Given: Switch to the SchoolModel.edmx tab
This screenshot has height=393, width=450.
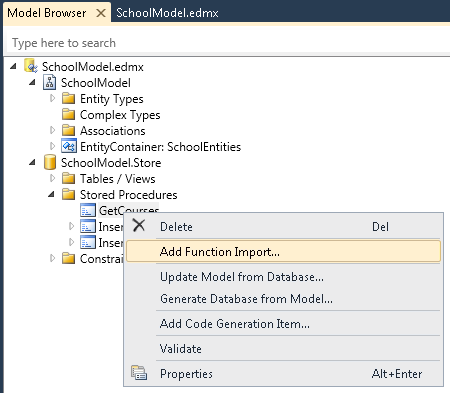Looking at the screenshot, I should click(x=167, y=13).
